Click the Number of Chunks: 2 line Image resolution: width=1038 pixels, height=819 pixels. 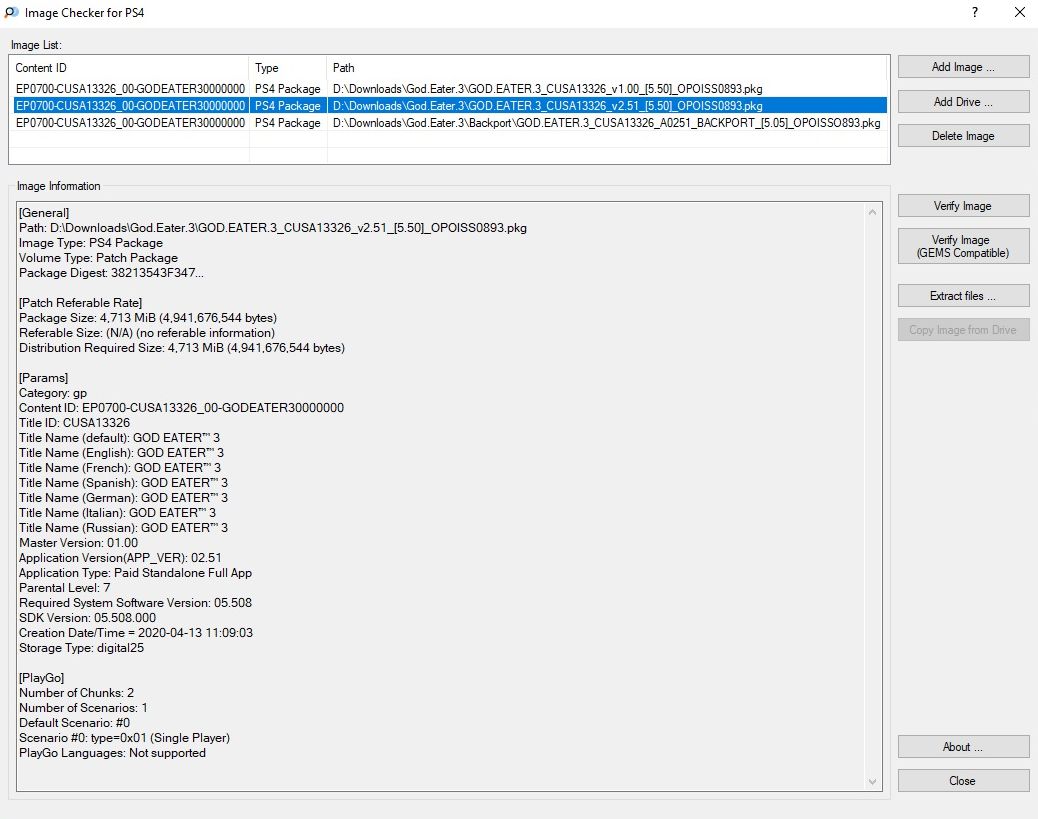point(76,693)
